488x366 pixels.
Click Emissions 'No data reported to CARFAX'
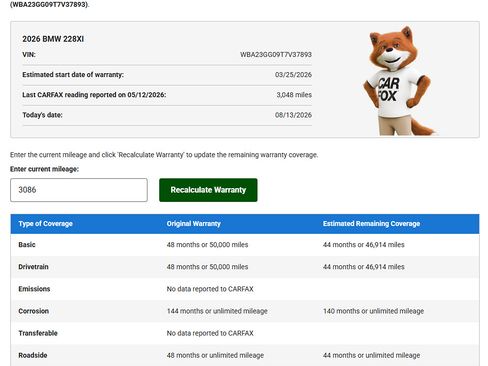click(x=210, y=289)
